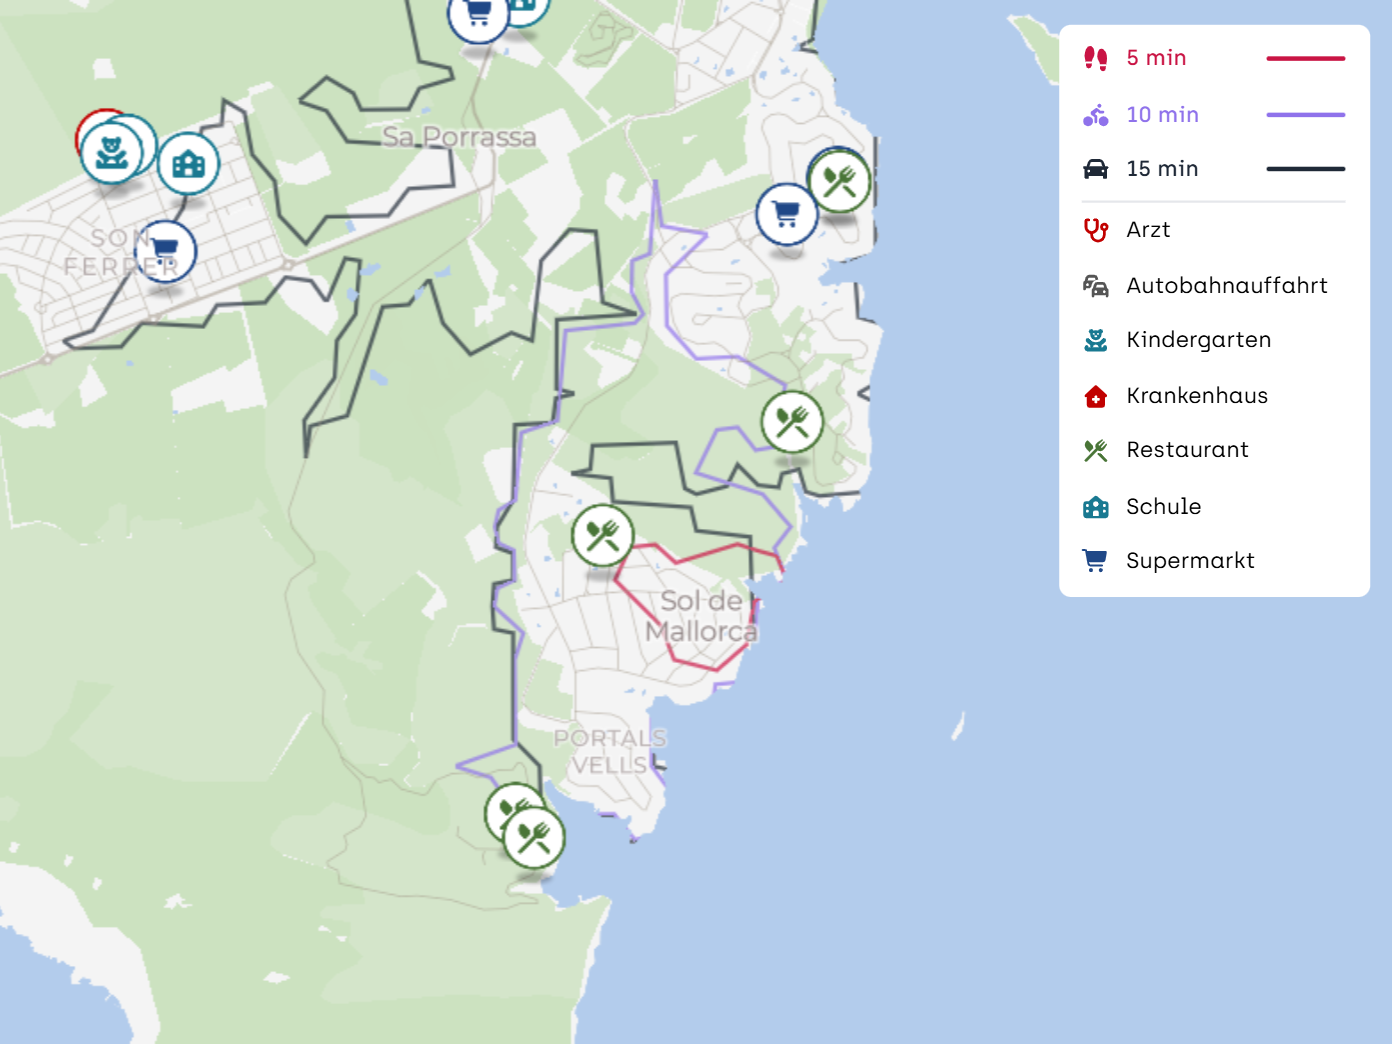Click the Kindergarten legend entry

pos(1177,340)
